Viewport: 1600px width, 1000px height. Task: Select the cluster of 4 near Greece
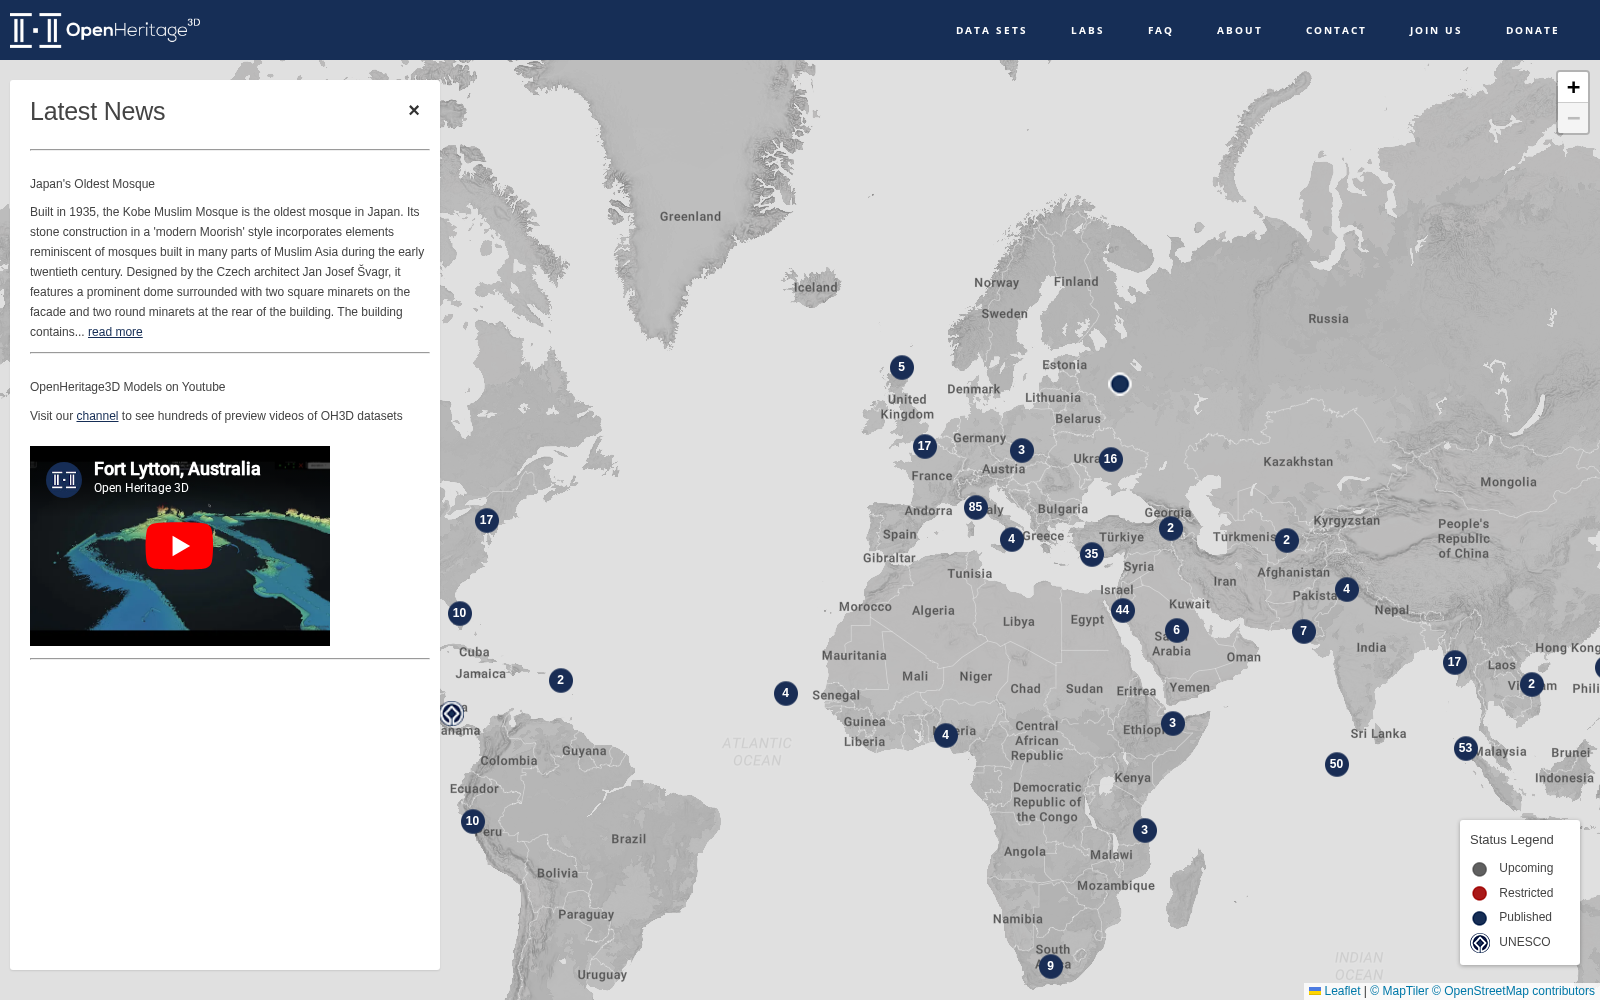1011,539
